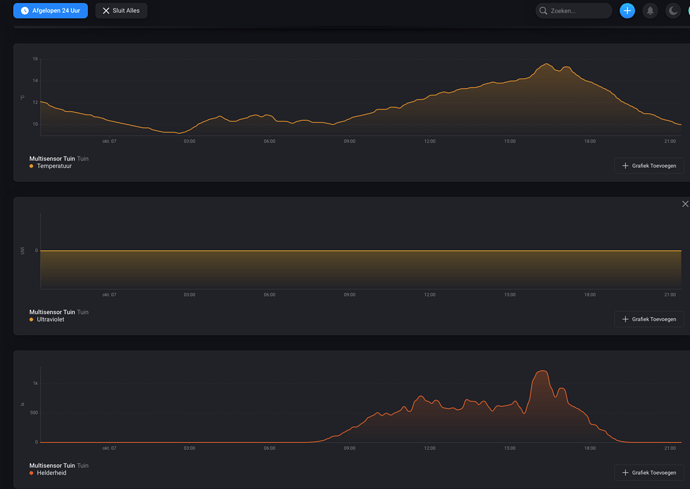The height and width of the screenshot is (489, 690).
Task: Add graph to the Helderheid chart
Action: [649, 473]
